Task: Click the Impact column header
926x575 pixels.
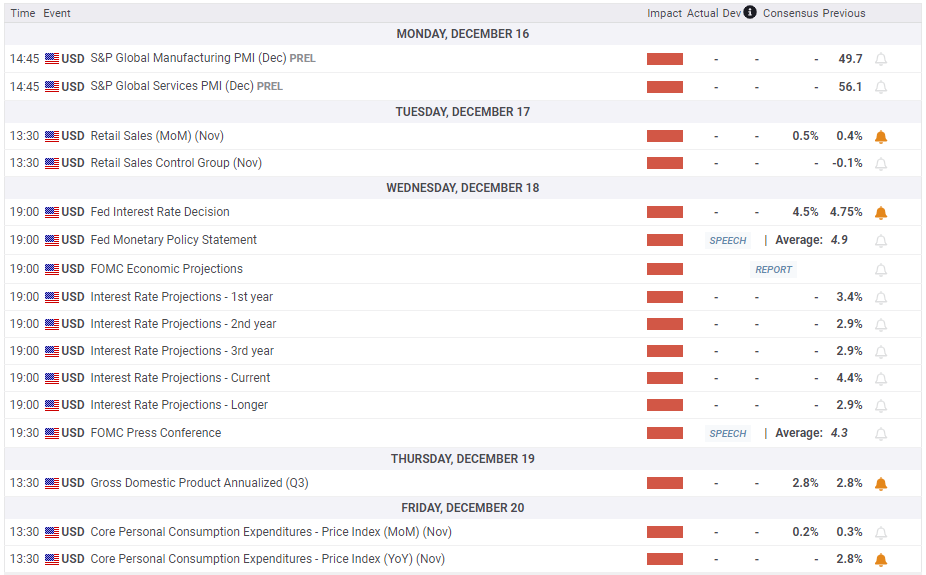Action: pyautogui.click(x=664, y=13)
